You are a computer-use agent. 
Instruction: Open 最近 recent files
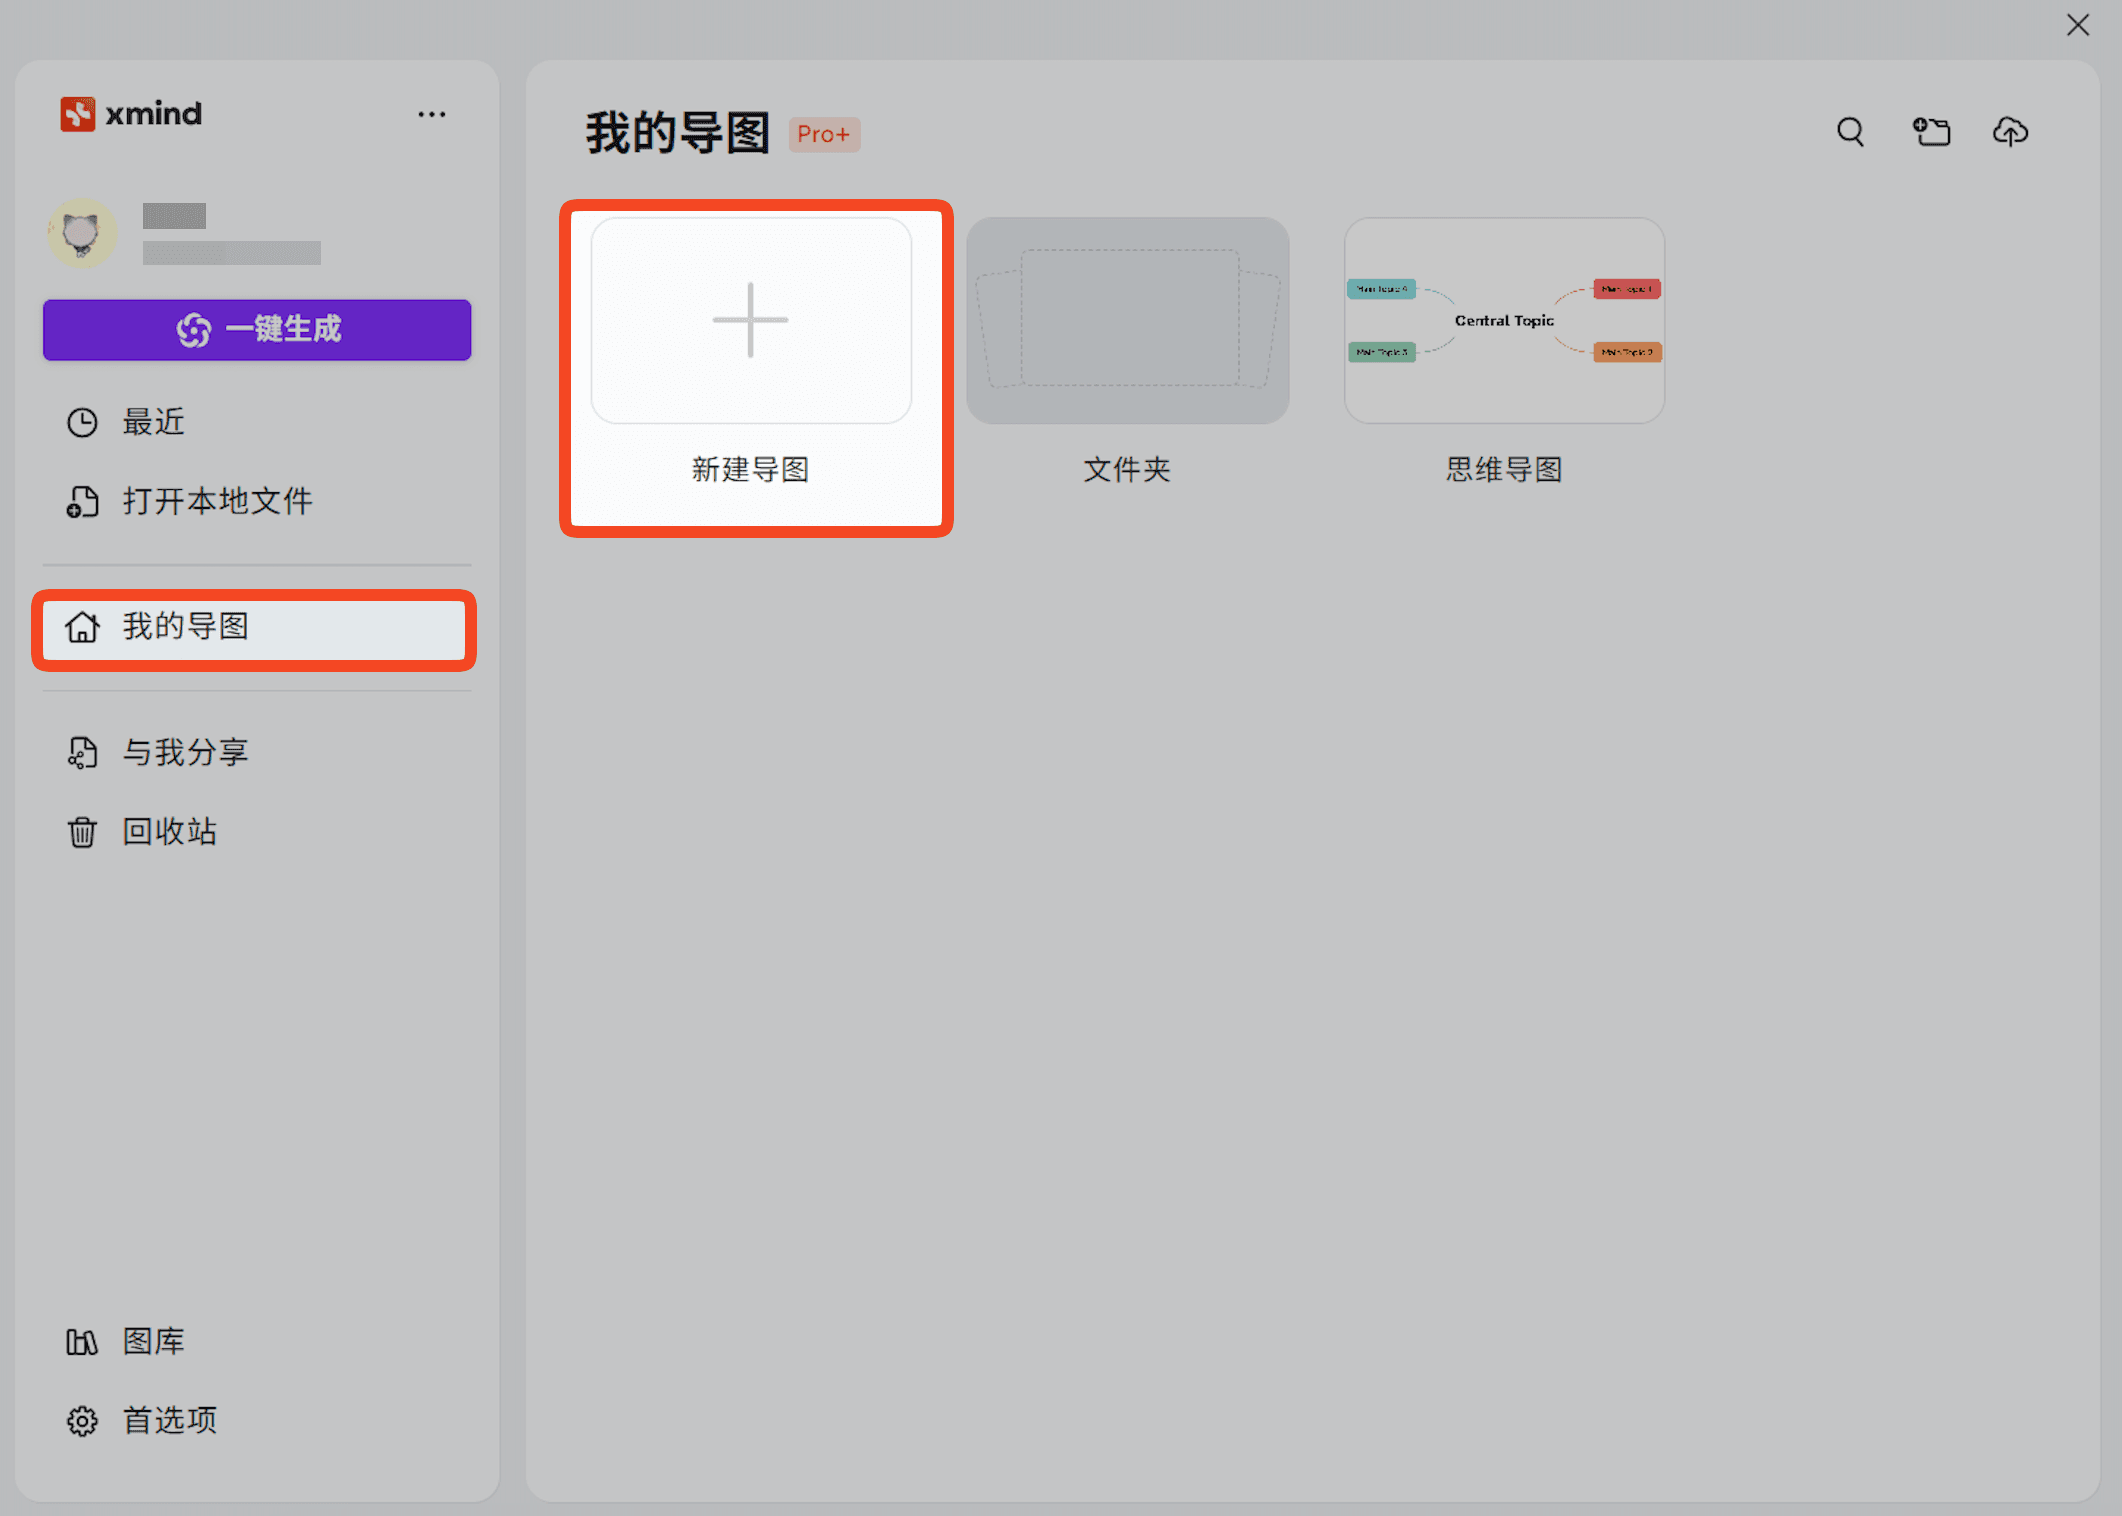154,422
